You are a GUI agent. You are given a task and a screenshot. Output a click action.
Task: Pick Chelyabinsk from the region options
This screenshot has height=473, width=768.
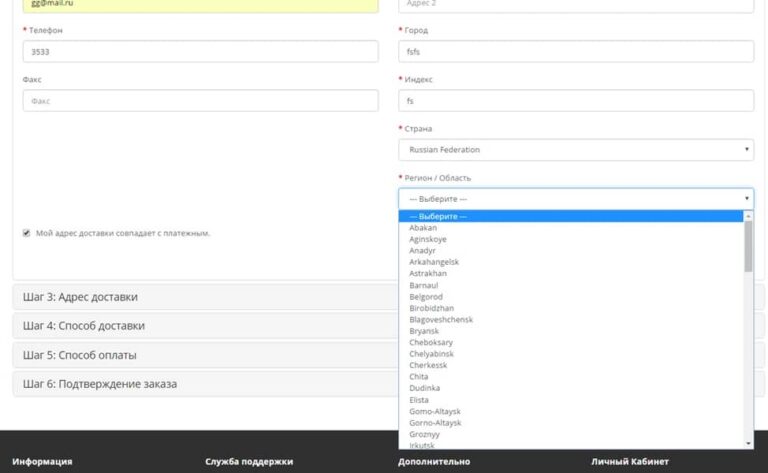tap(431, 354)
